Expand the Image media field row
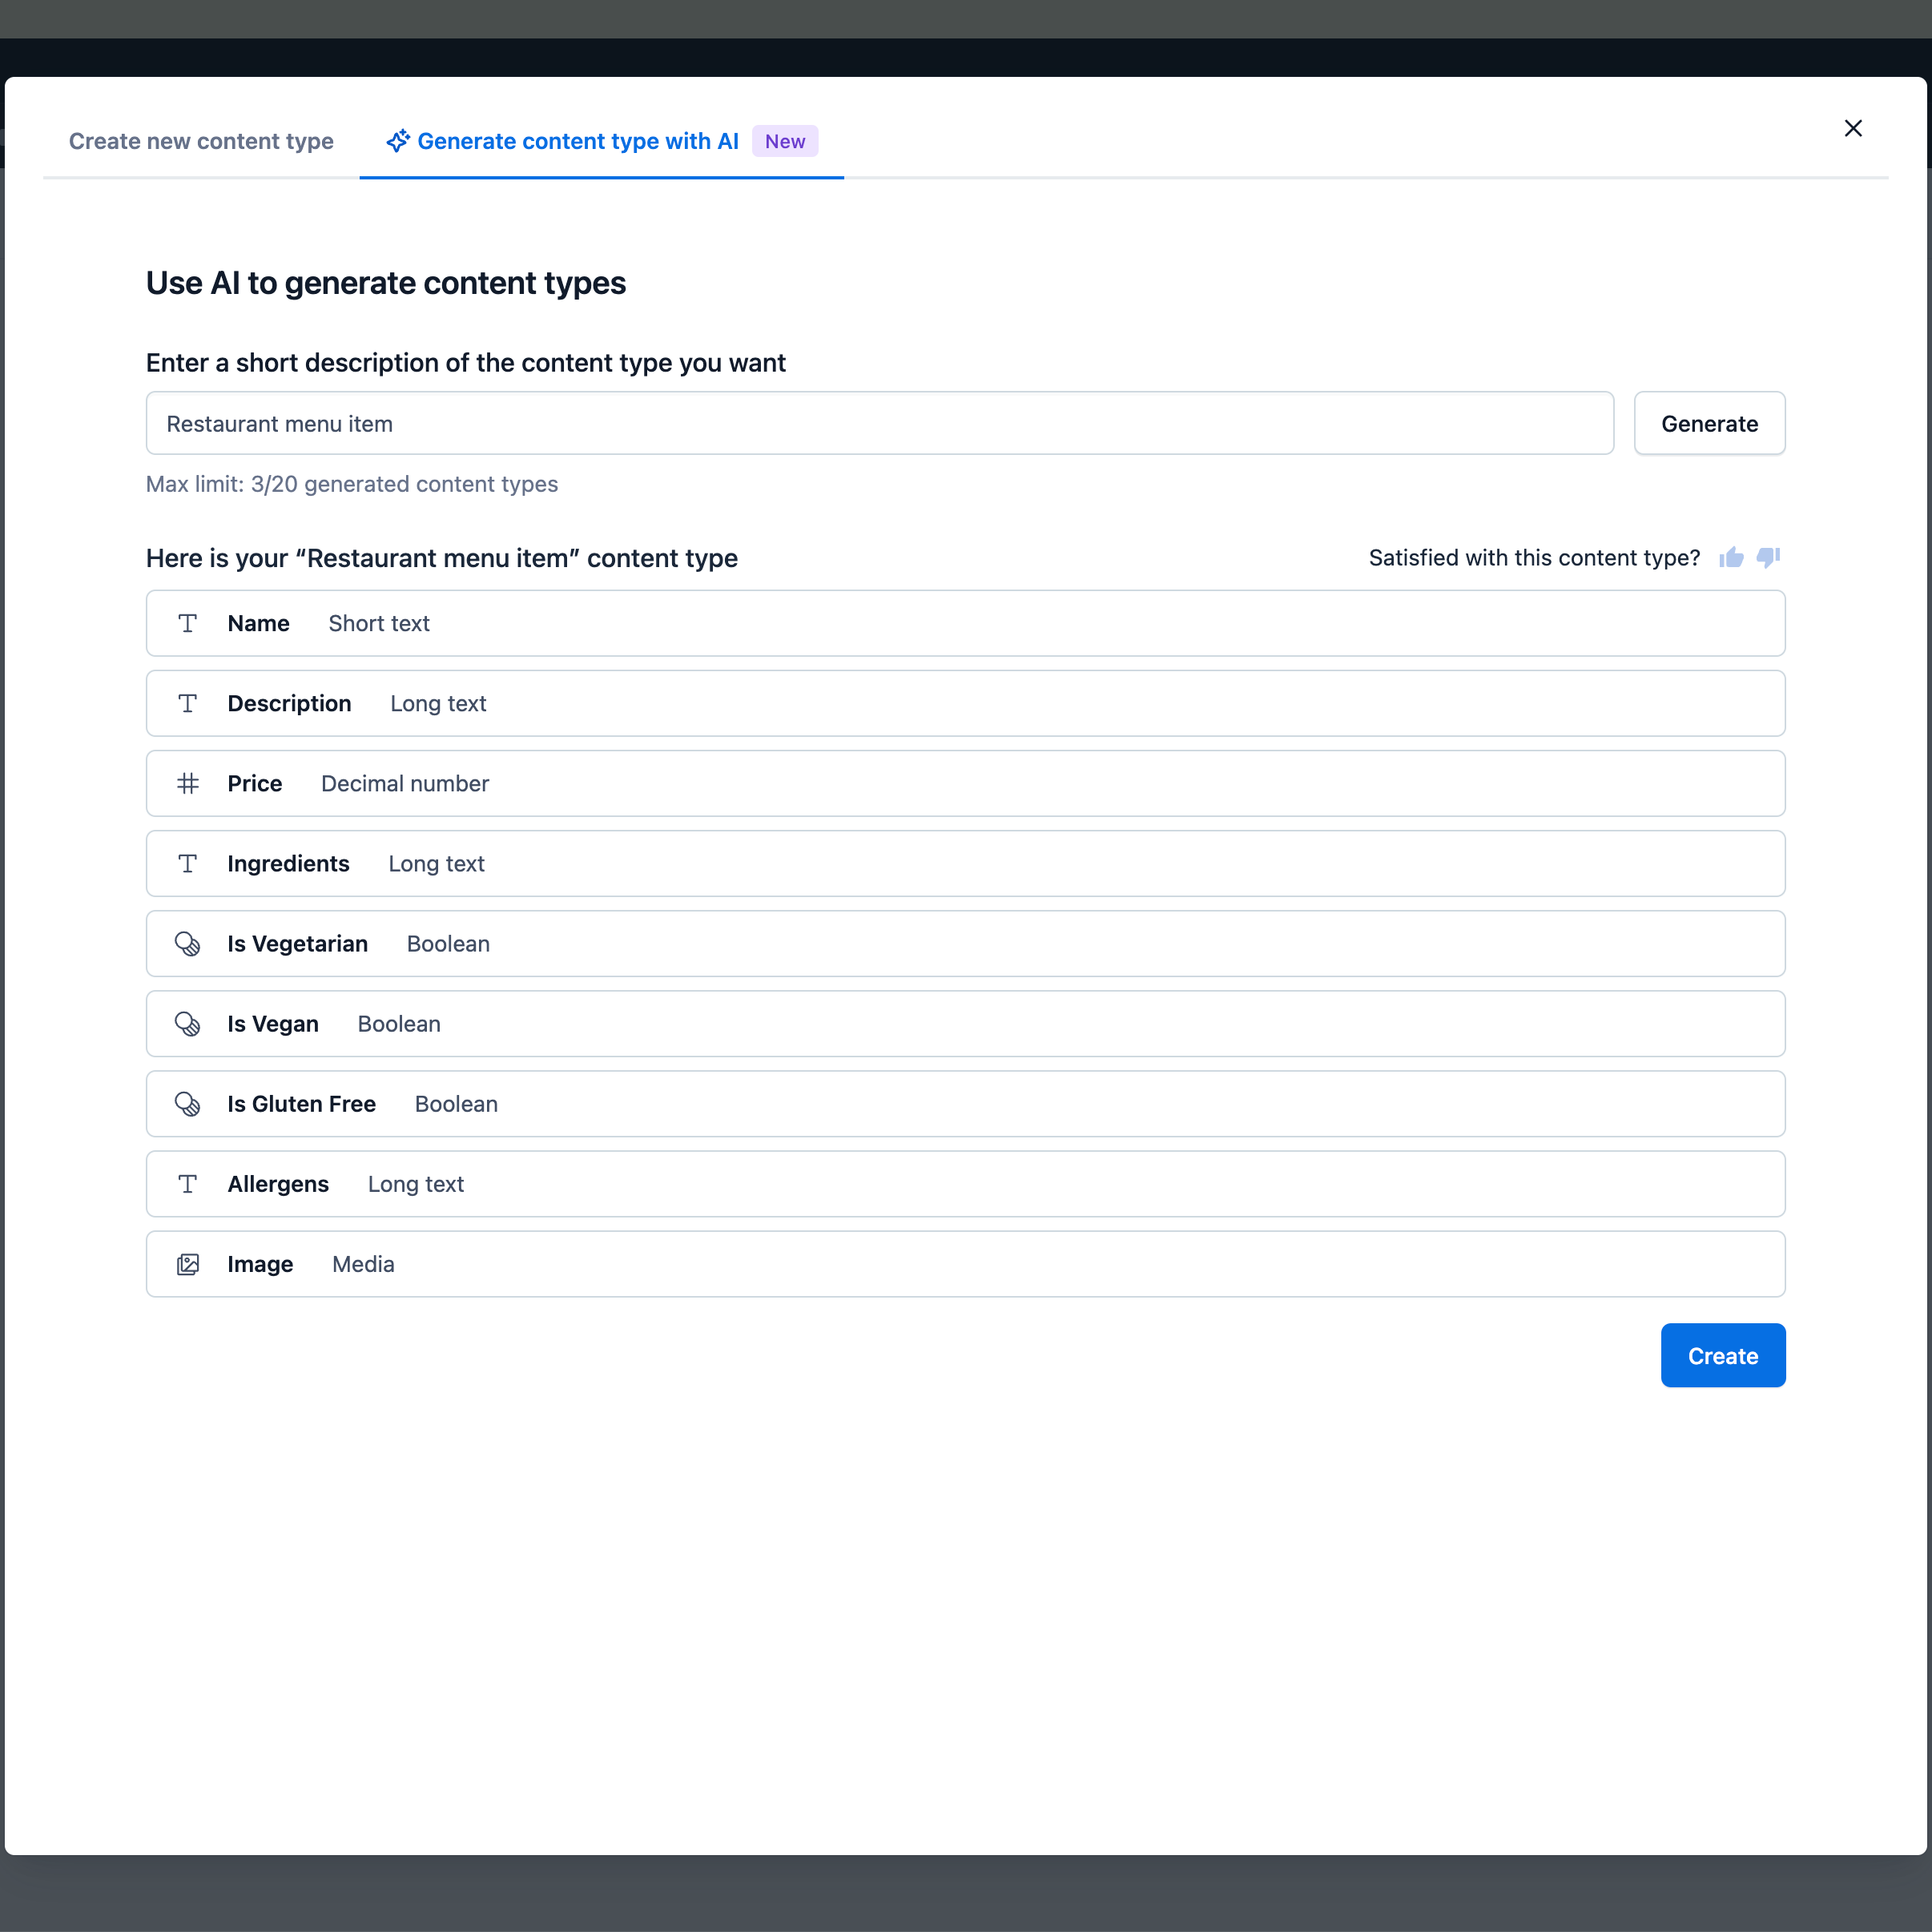 coord(964,1263)
